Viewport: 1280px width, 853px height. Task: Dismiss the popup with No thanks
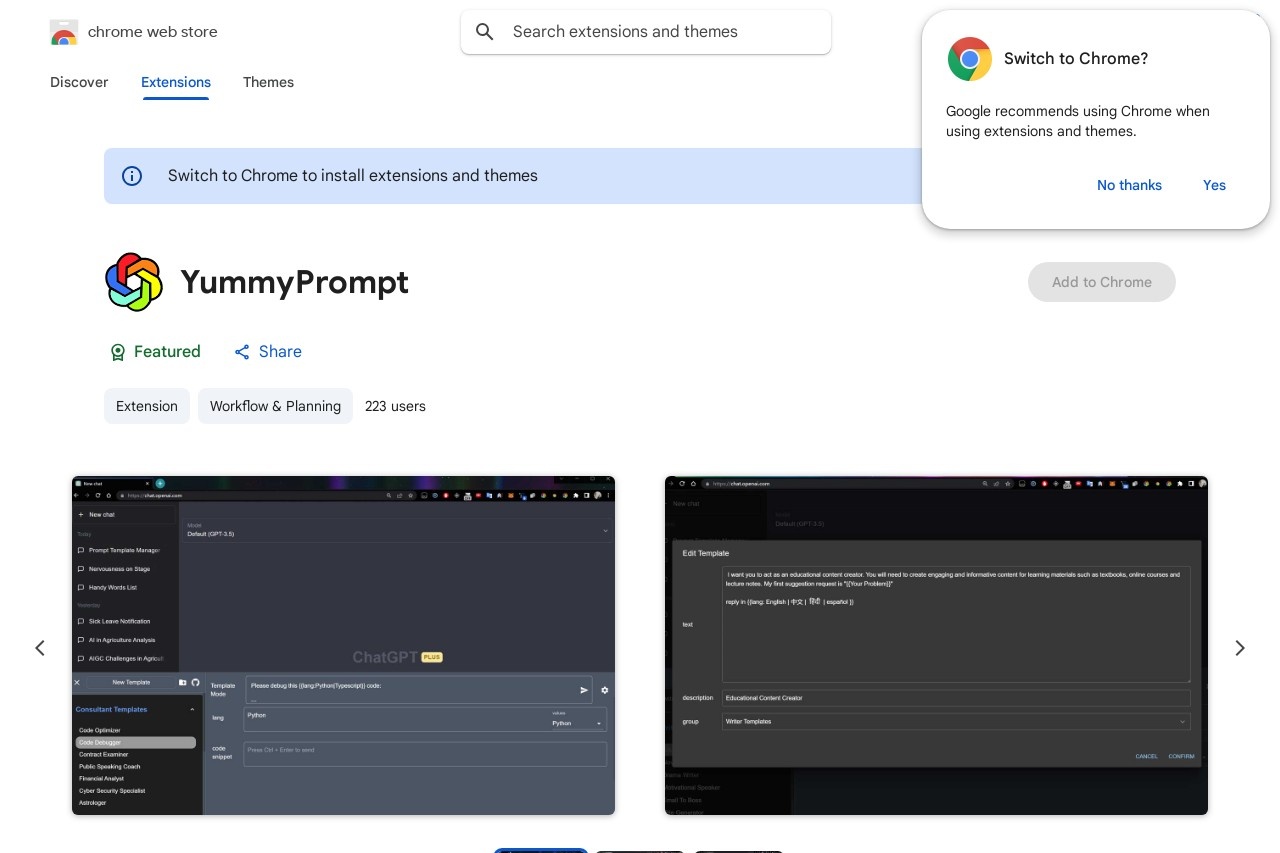1129,185
